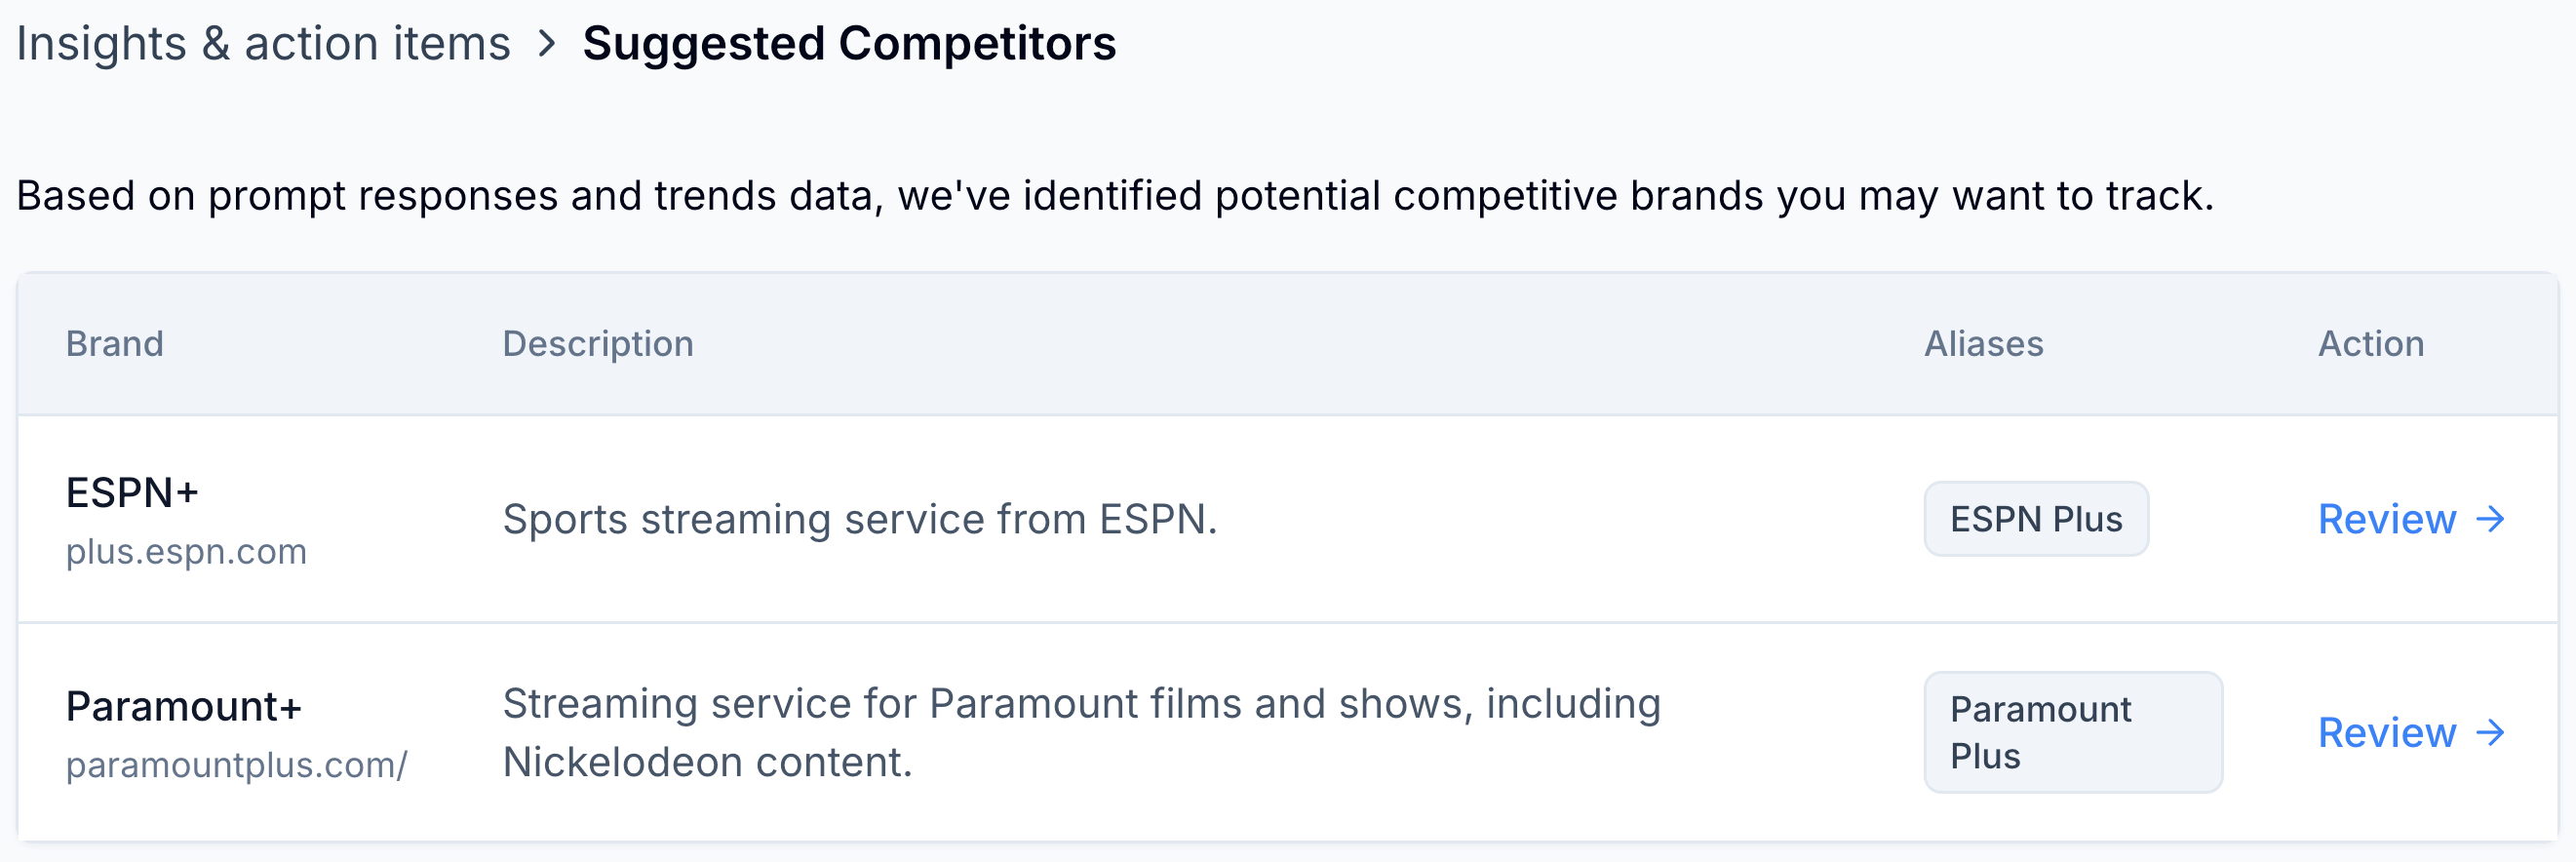This screenshot has width=2576, height=862.
Task: Click the breadcrumb chevron separator icon
Action: click(x=546, y=44)
